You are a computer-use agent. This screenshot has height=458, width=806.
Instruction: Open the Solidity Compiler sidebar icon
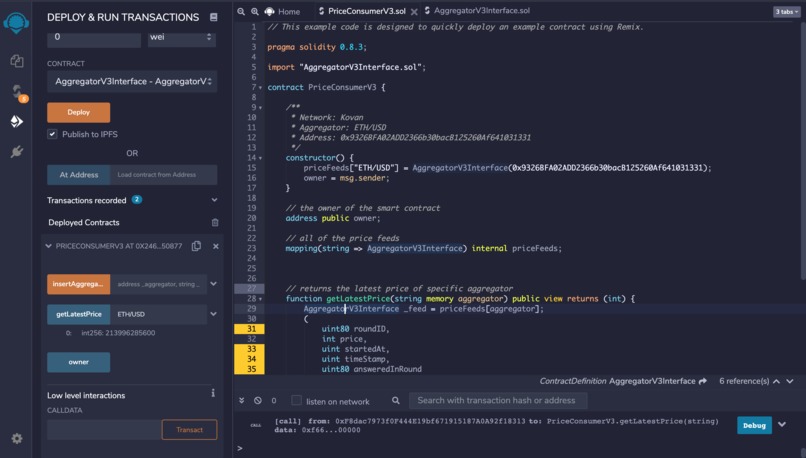17,93
